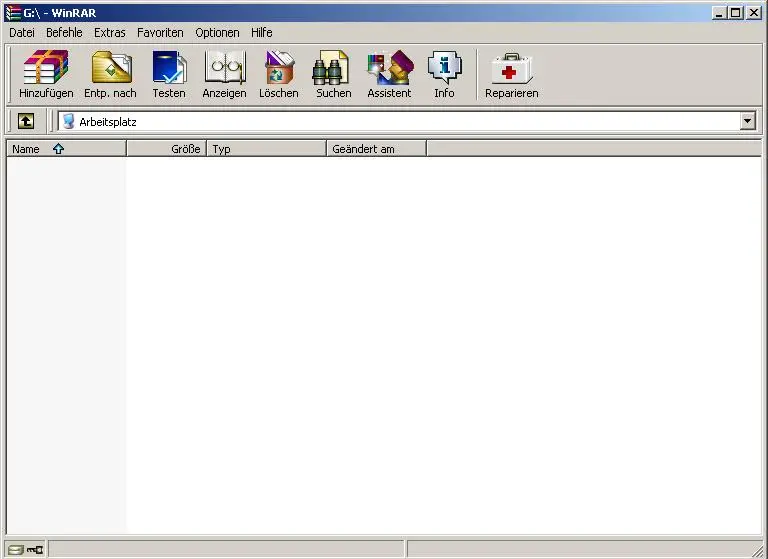Click the Reparieren first-aid icon
The width and height of the screenshot is (768, 559).
tap(512, 69)
